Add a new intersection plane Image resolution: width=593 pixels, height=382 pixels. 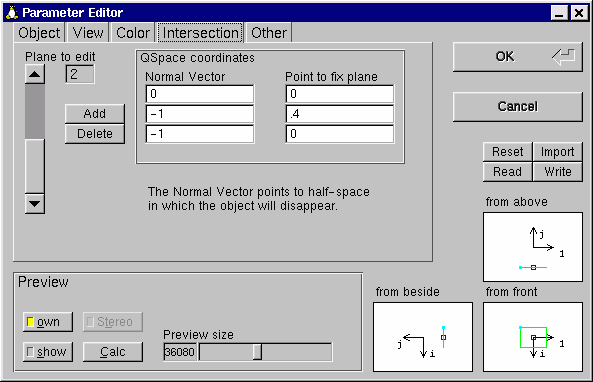coord(95,113)
